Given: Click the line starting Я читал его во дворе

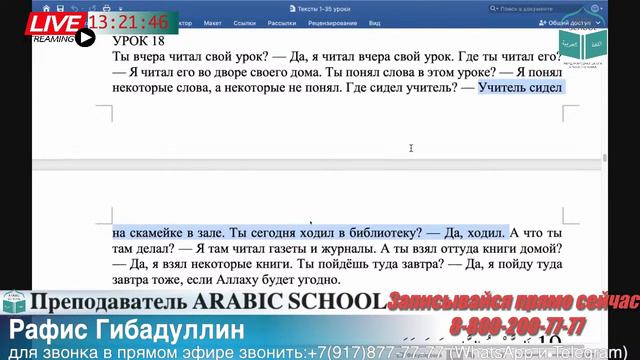Looking at the screenshot, I should tap(337, 72).
